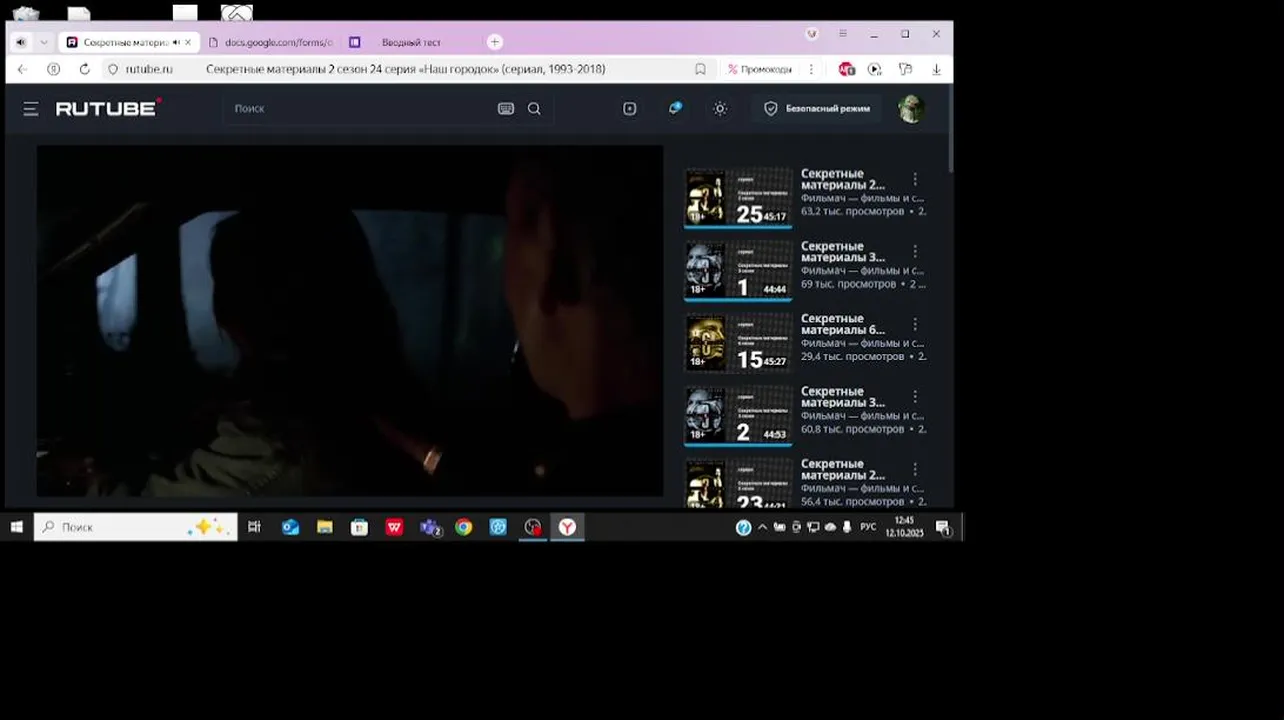Switch to the Вводный тест tab
Screen dimensions: 1284x720
[x=410, y=42]
